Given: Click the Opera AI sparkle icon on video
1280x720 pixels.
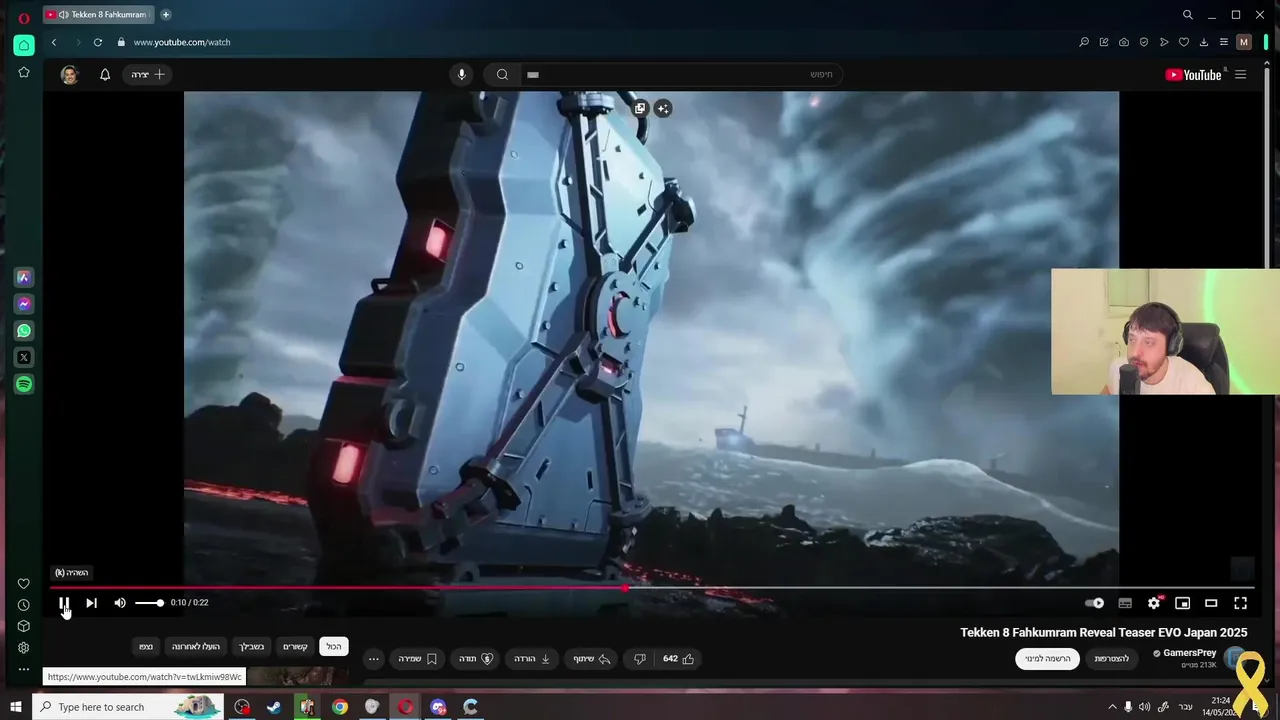Looking at the screenshot, I should (x=662, y=108).
